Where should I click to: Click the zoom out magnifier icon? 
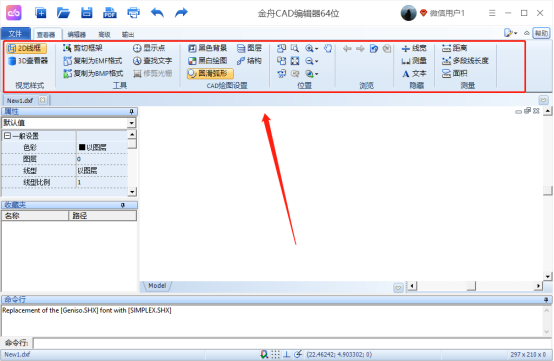[309, 61]
